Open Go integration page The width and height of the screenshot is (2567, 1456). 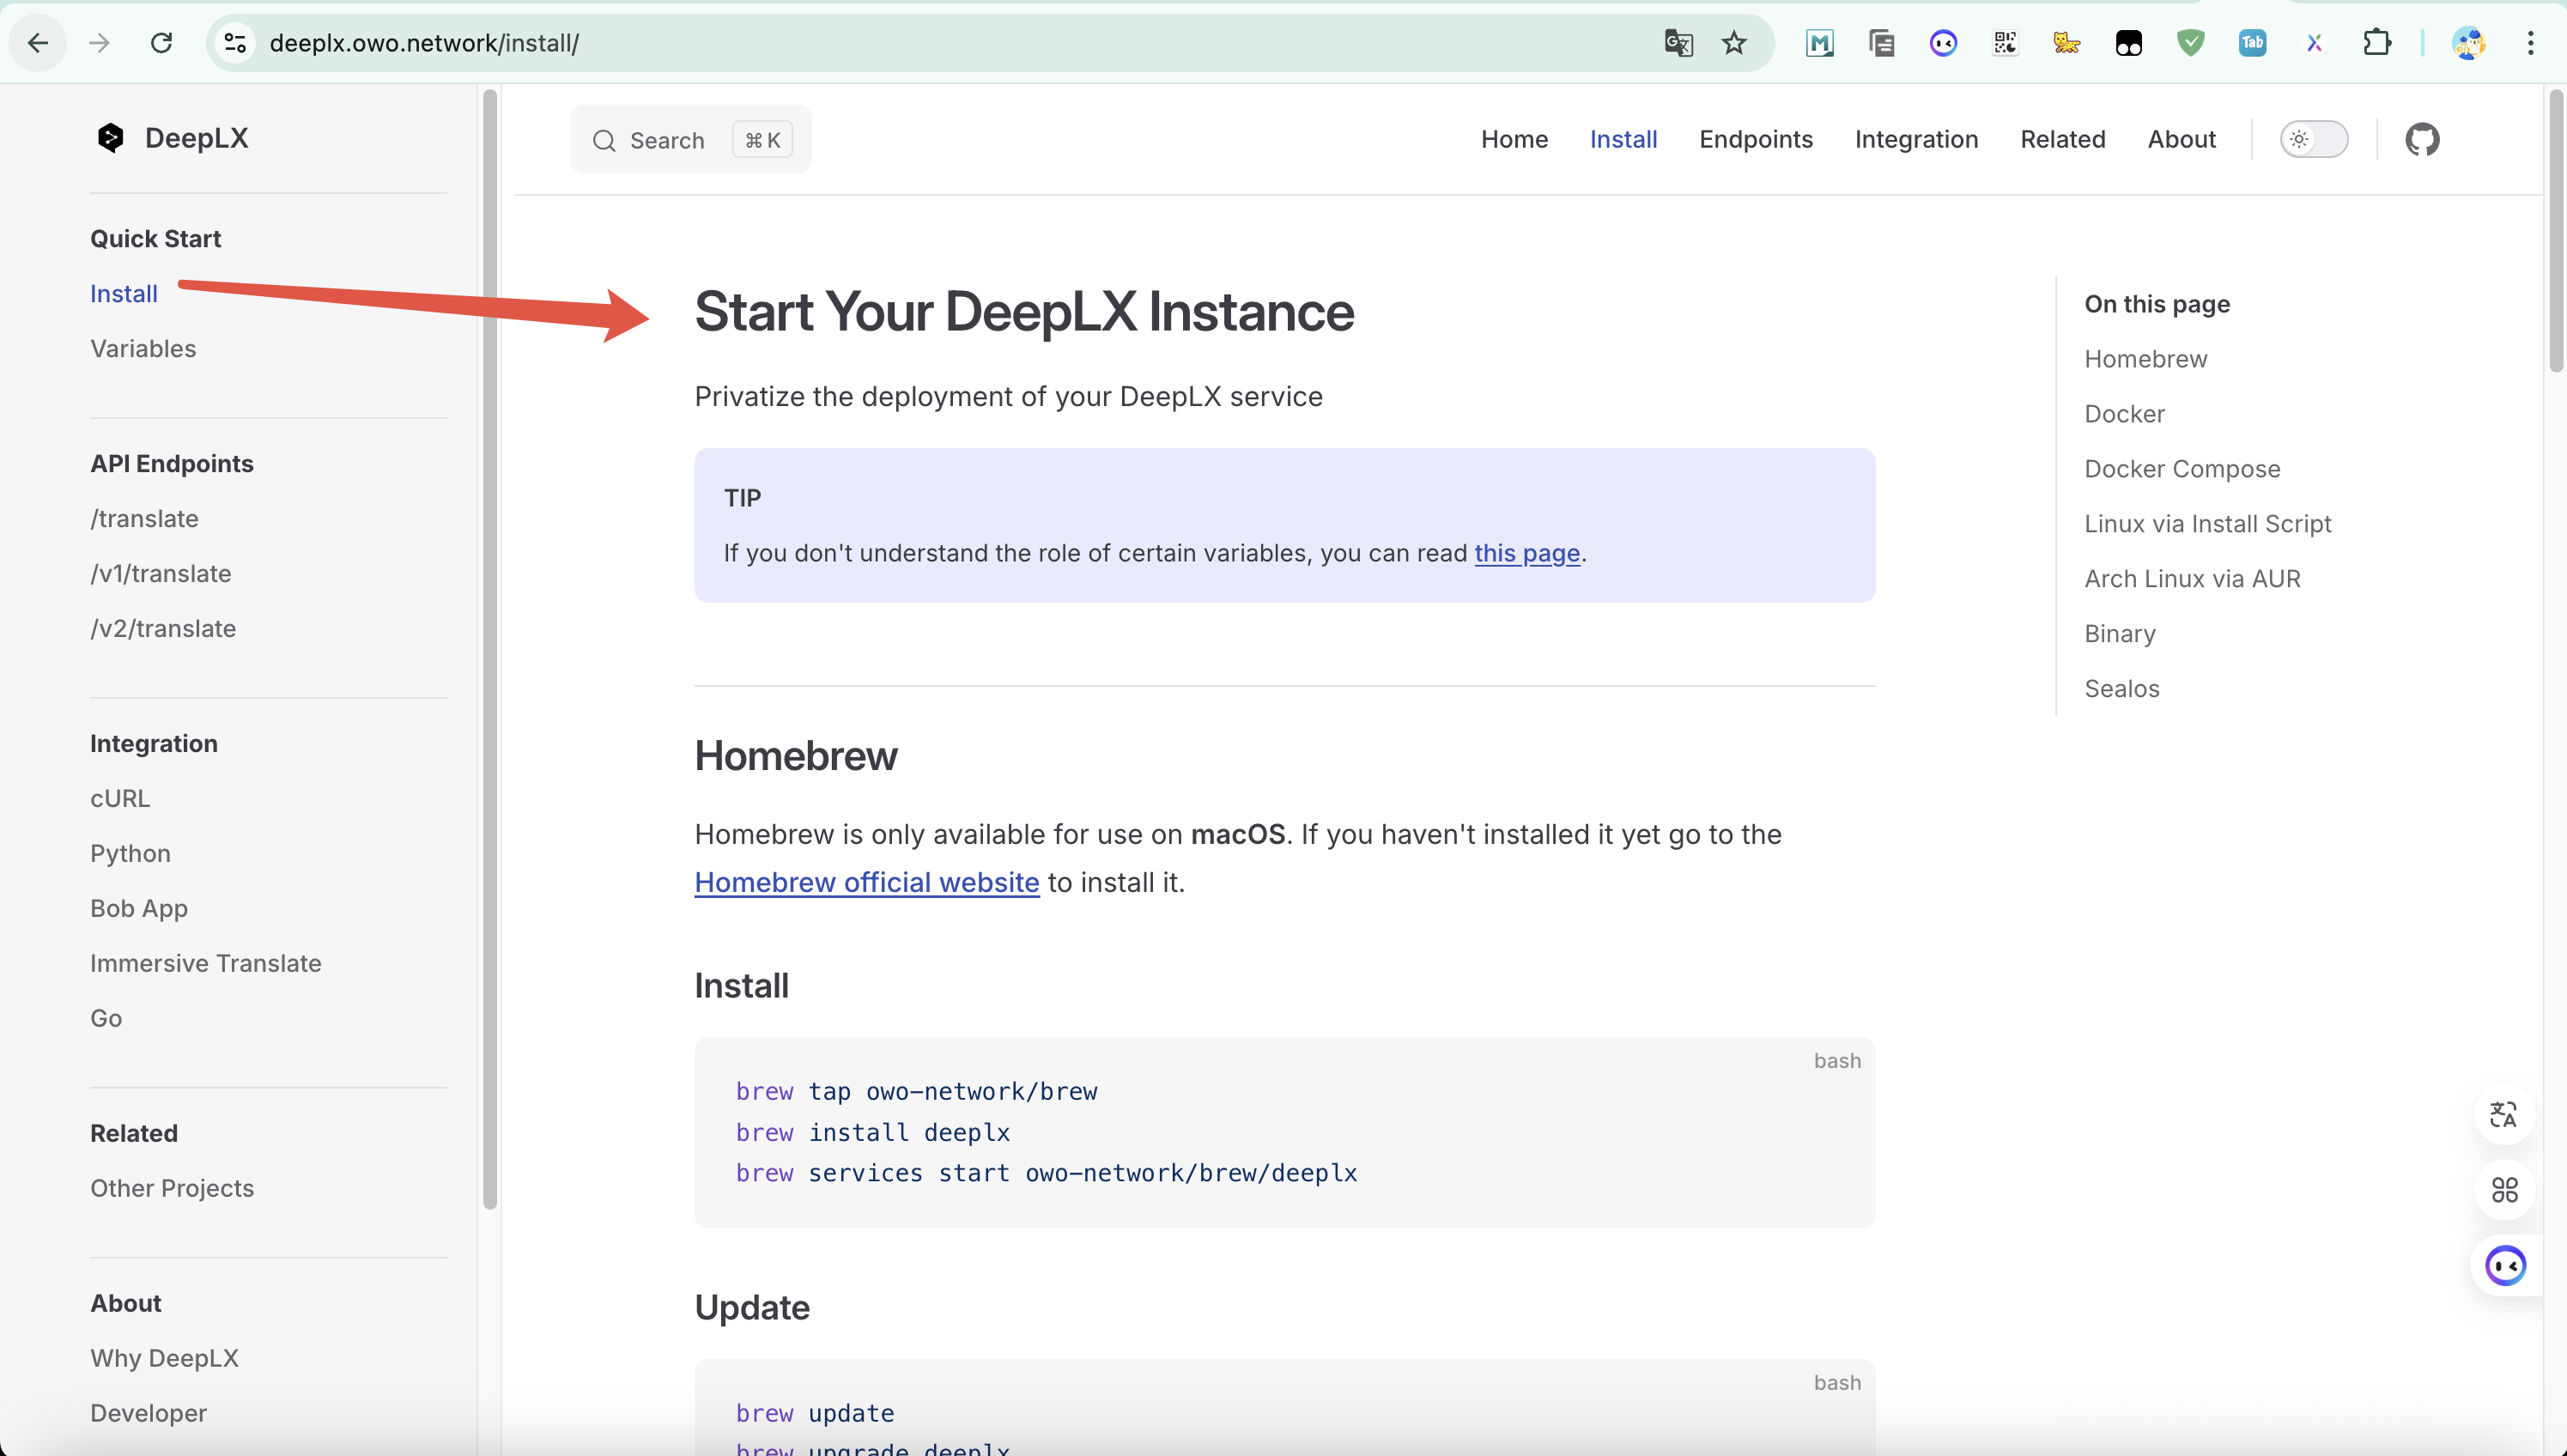tap(106, 1019)
